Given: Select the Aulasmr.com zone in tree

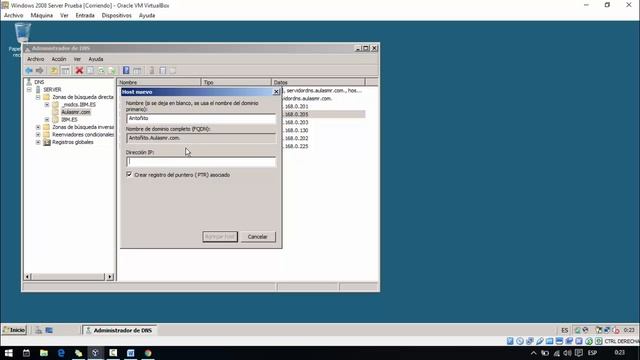Looking at the screenshot, I should pos(76,112).
